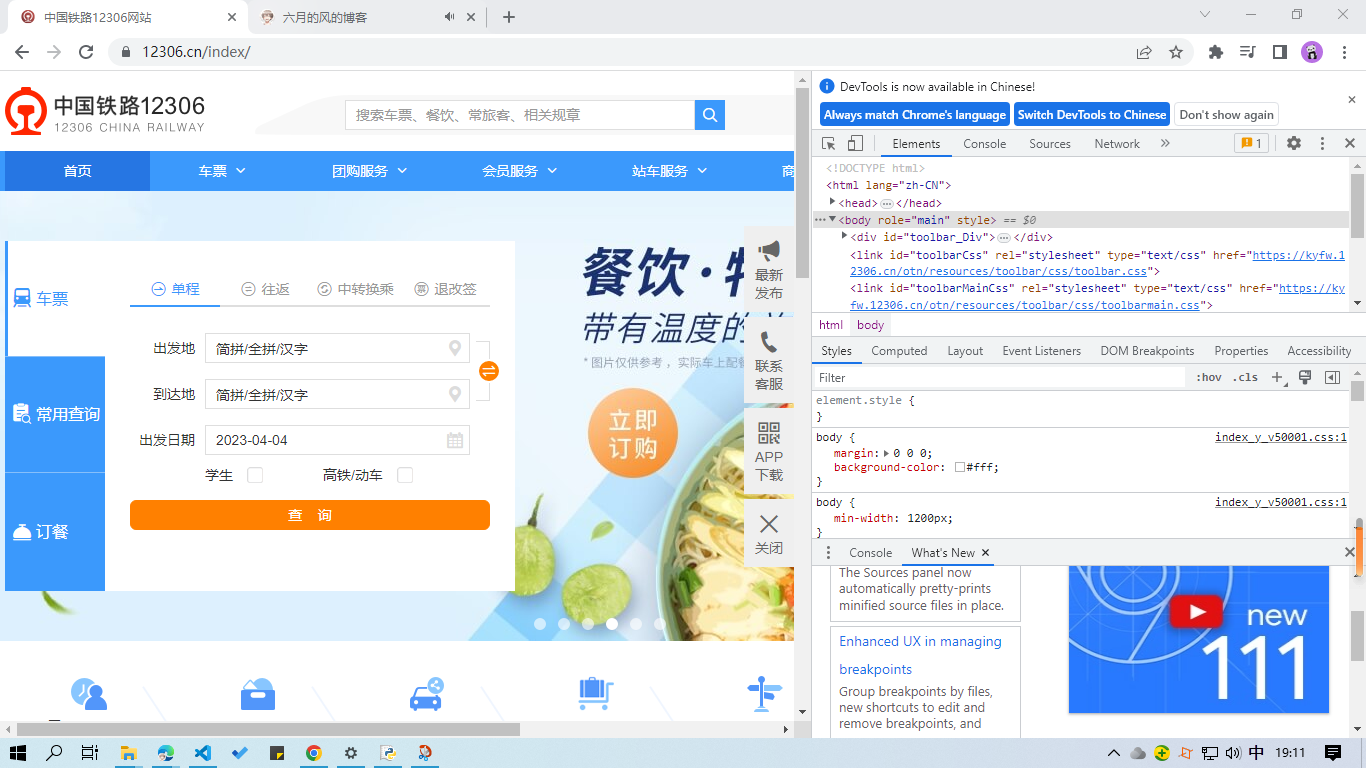The height and width of the screenshot is (768, 1366).
Task: Collapse the body element node
Action: point(832,219)
